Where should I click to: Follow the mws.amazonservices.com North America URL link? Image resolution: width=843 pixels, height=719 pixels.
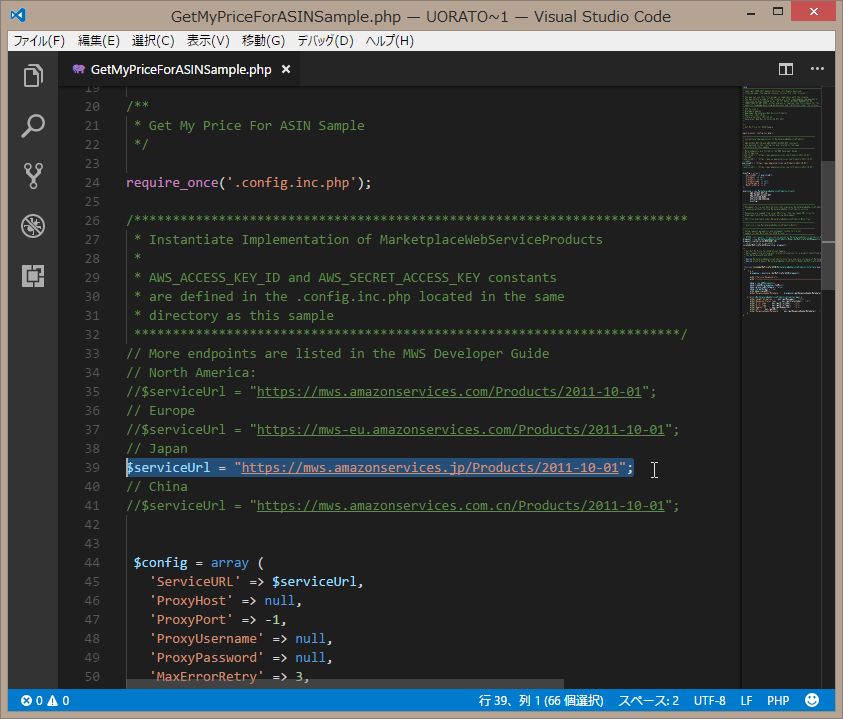click(x=449, y=391)
